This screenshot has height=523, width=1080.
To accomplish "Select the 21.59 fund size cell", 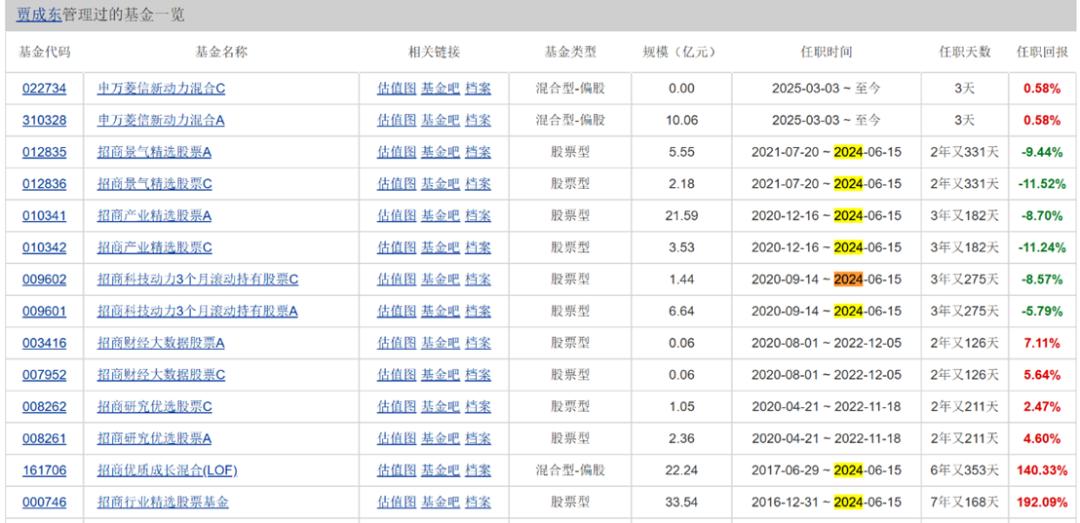I will coord(682,216).
